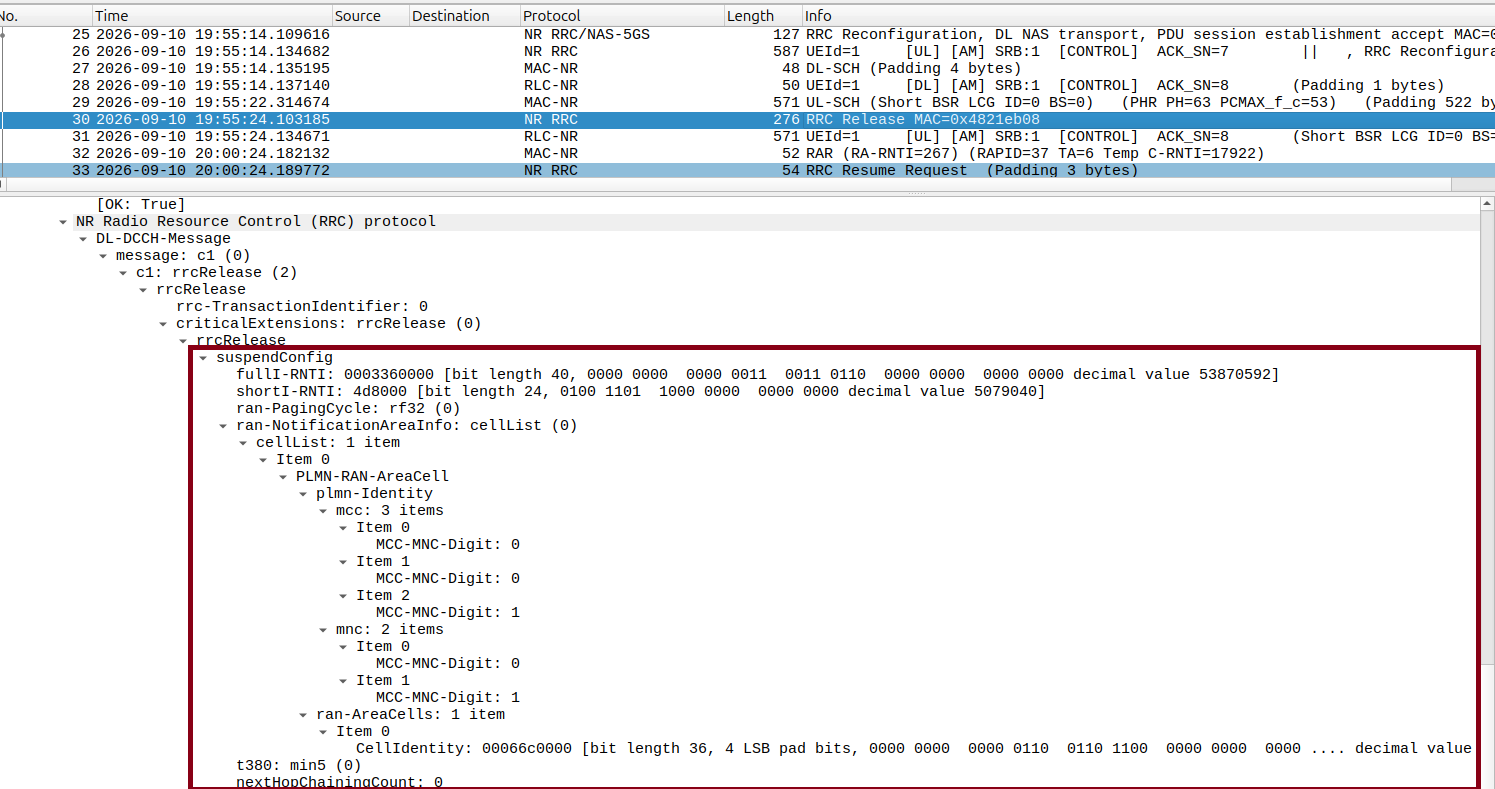The image size is (1495, 789).
Task: Sort by Info column header
Action: click(x=1148, y=16)
